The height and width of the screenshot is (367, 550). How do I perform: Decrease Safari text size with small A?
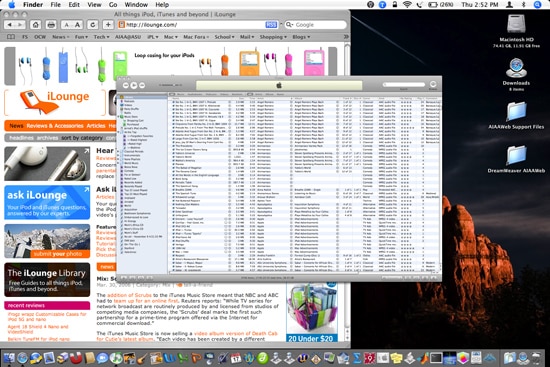tap(67, 25)
